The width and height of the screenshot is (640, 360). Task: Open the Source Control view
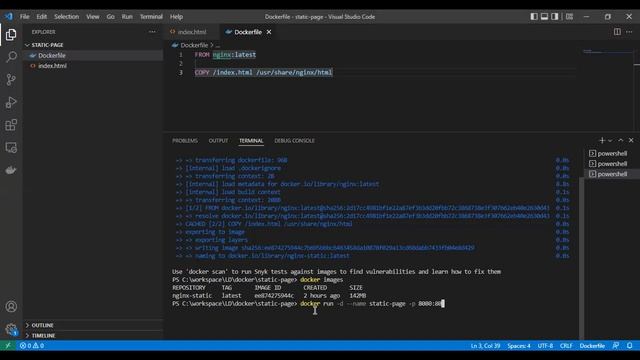coord(11,80)
